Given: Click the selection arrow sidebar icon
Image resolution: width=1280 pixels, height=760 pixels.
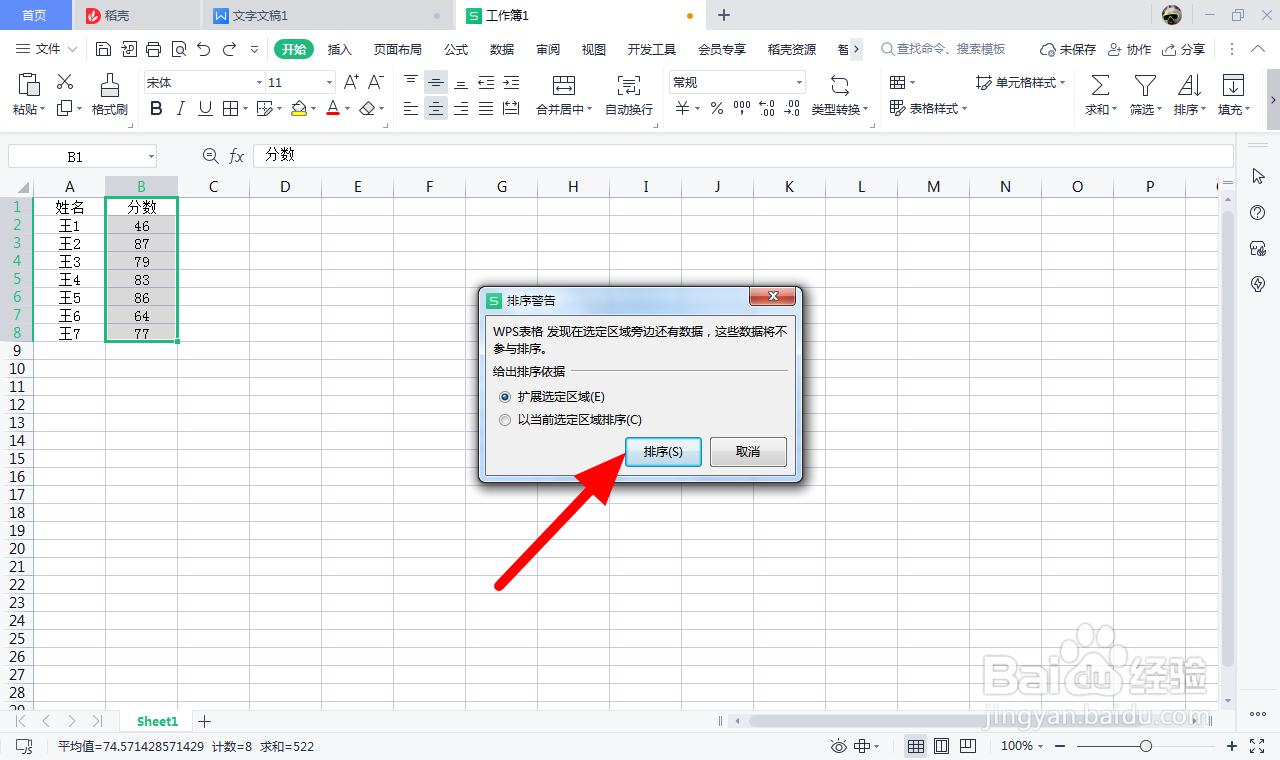Looking at the screenshot, I should (1259, 176).
